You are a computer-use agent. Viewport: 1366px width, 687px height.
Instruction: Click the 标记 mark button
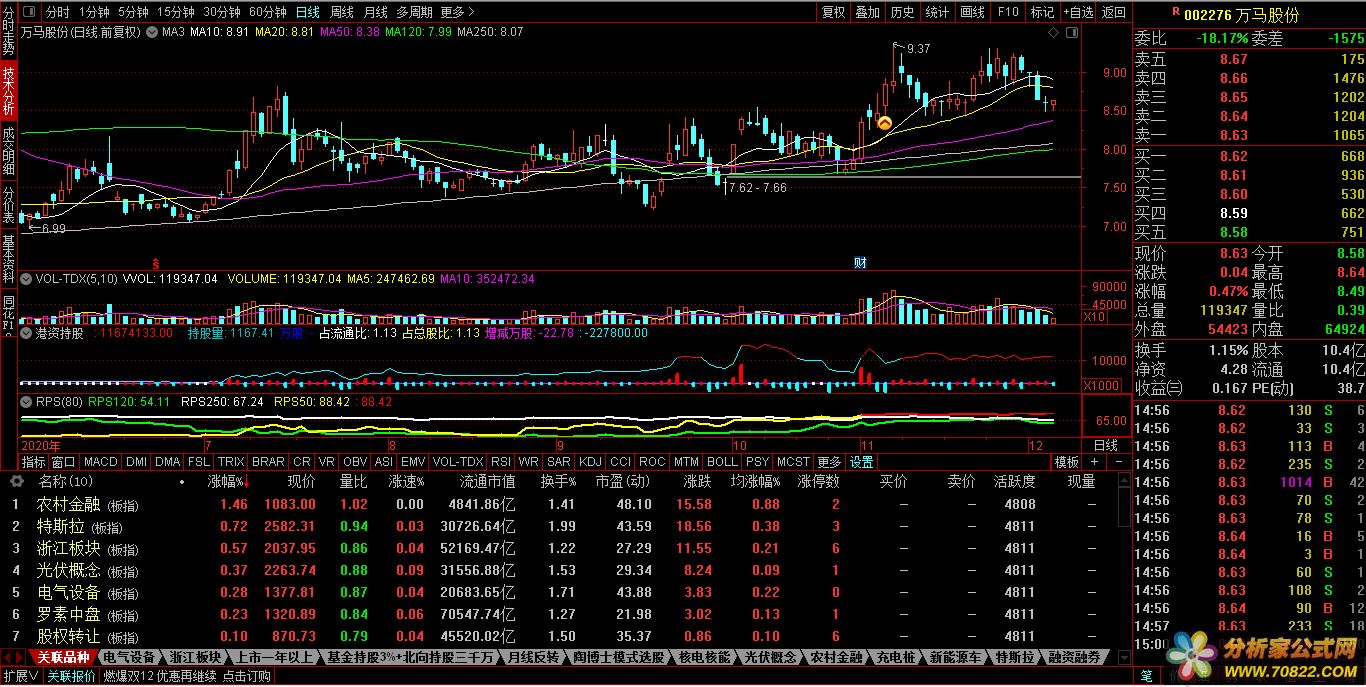pyautogui.click(x=1043, y=12)
